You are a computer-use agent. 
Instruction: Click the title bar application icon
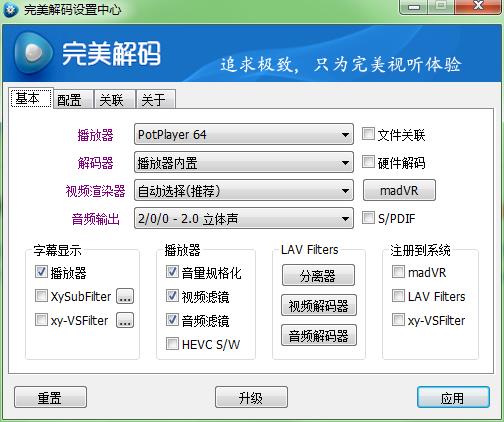[11, 9]
